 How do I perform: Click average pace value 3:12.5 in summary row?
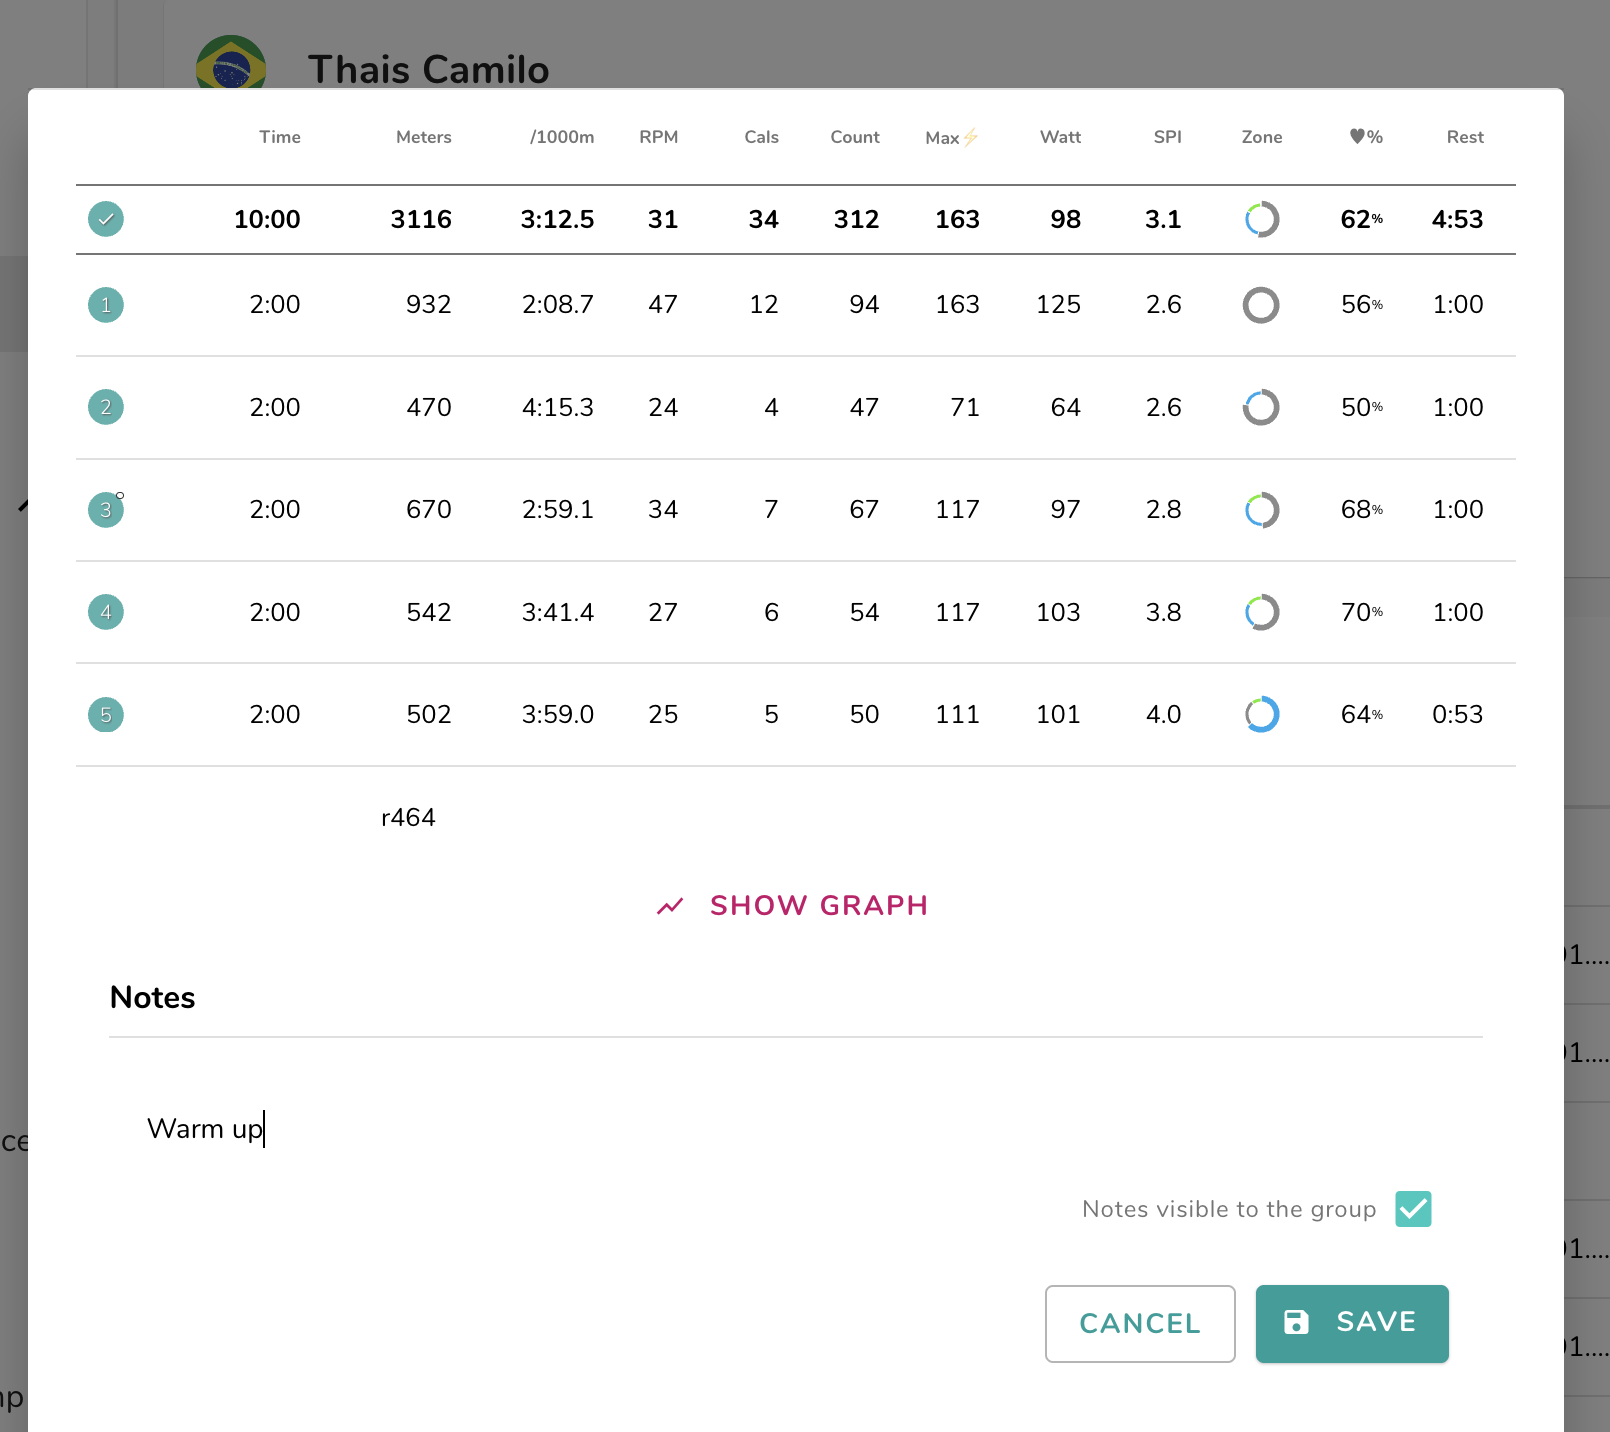[x=557, y=219]
